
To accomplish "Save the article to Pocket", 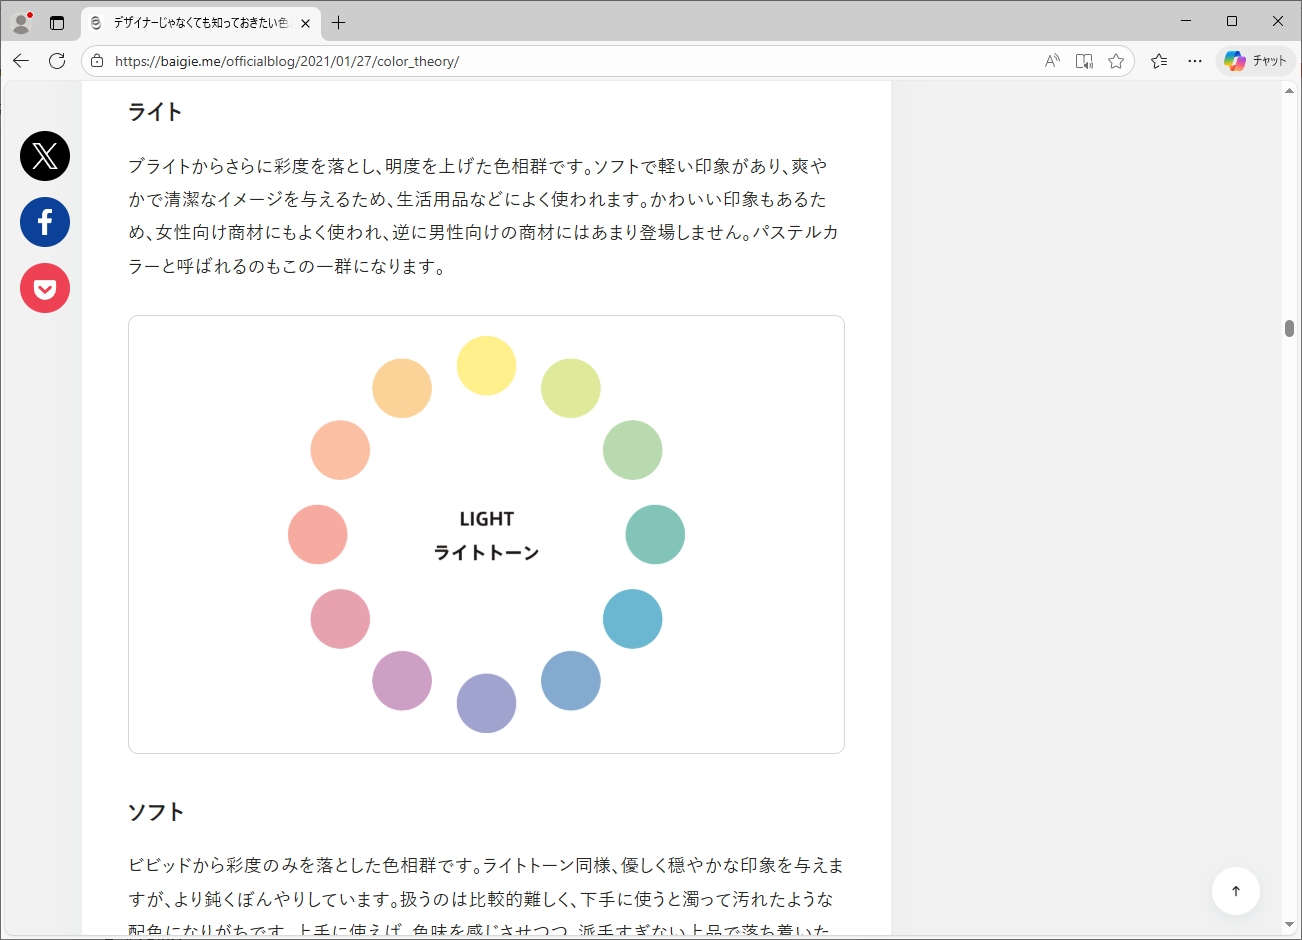I will pyautogui.click(x=45, y=289).
